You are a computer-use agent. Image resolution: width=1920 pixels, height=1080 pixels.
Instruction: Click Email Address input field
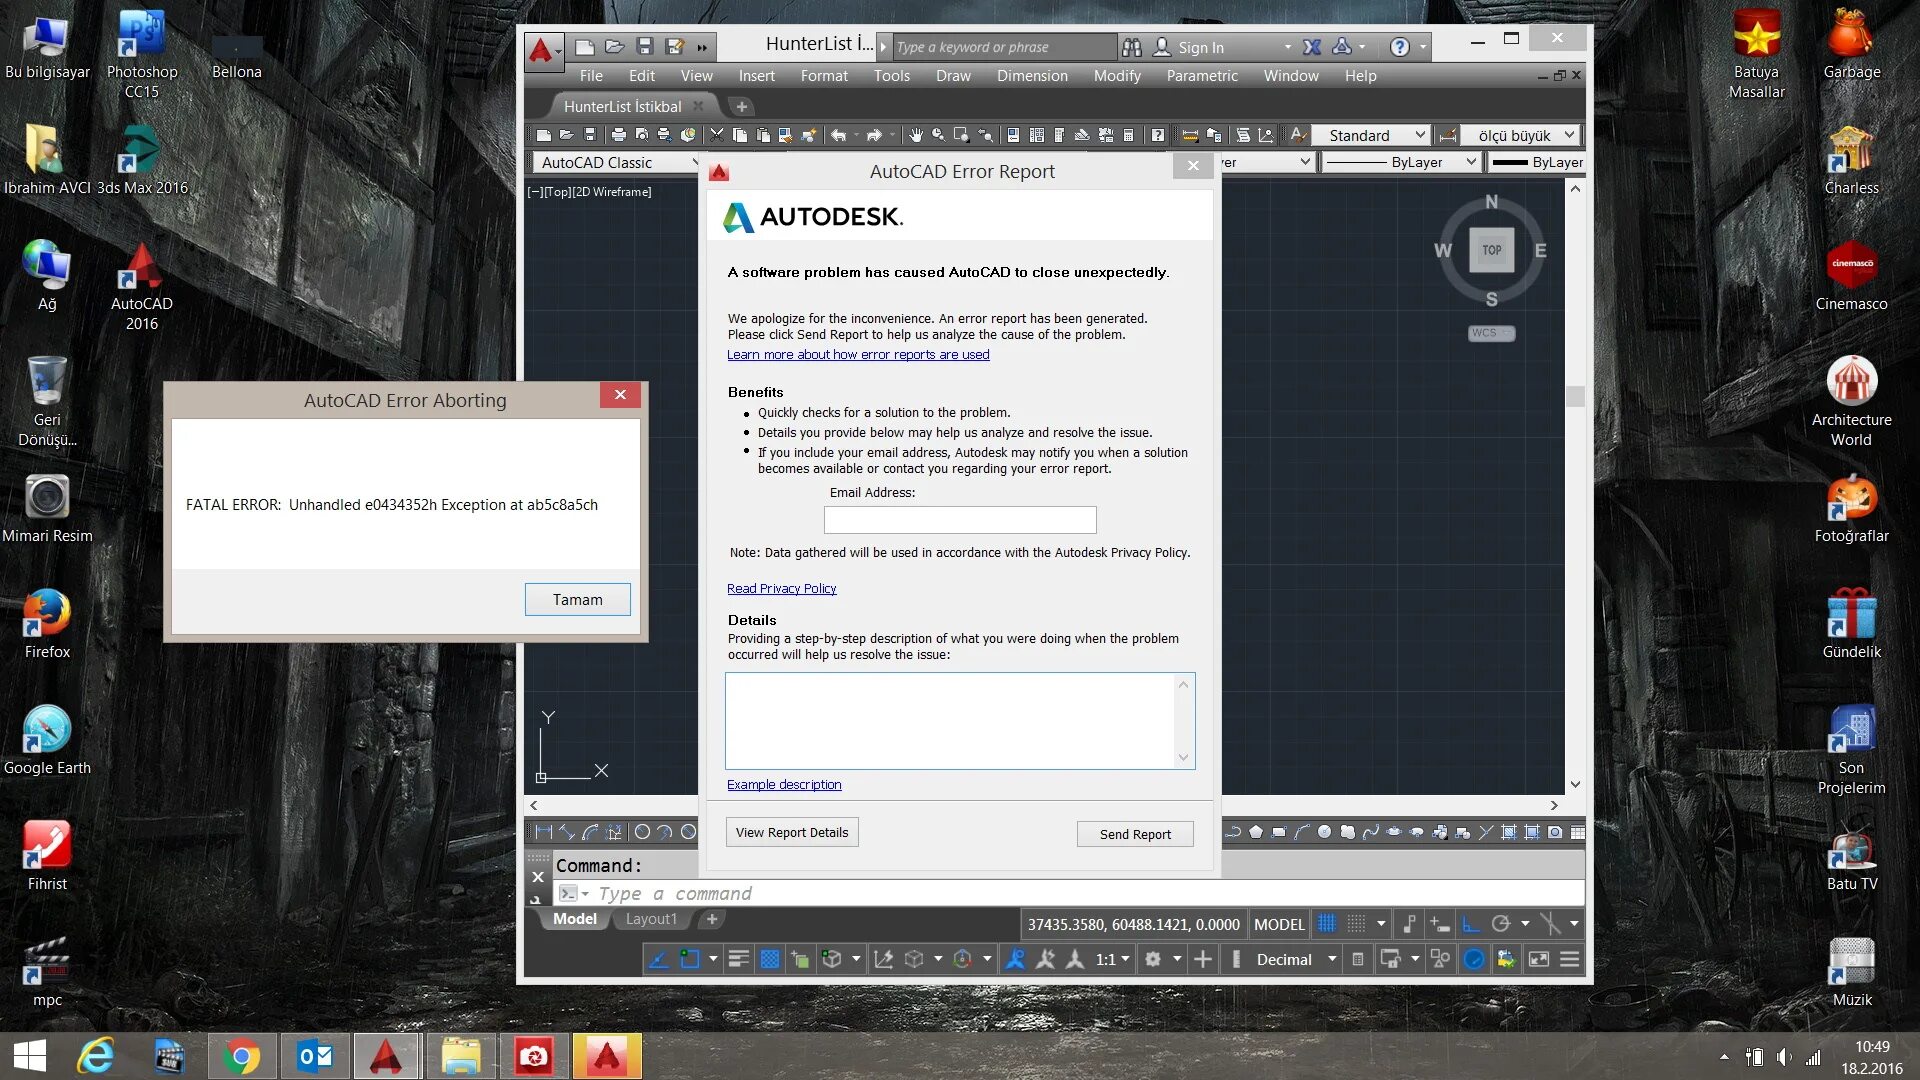[959, 518]
